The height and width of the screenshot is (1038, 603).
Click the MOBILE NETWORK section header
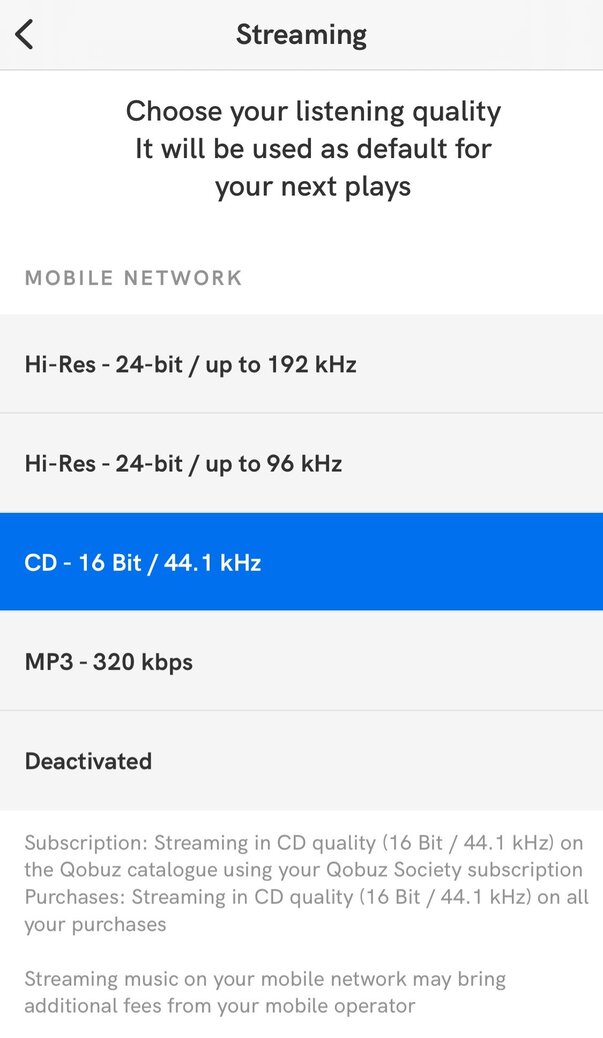click(x=133, y=278)
